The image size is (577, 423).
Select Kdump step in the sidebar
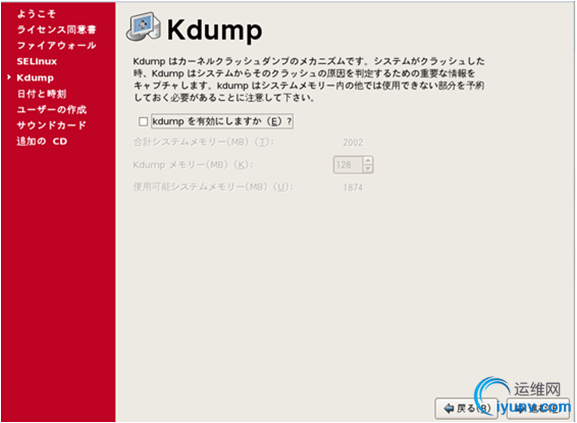click(35, 78)
